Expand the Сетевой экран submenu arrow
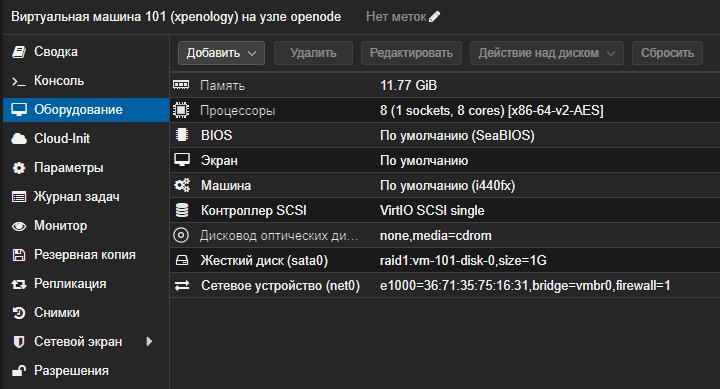The width and height of the screenshot is (720, 389). (x=149, y=341)
